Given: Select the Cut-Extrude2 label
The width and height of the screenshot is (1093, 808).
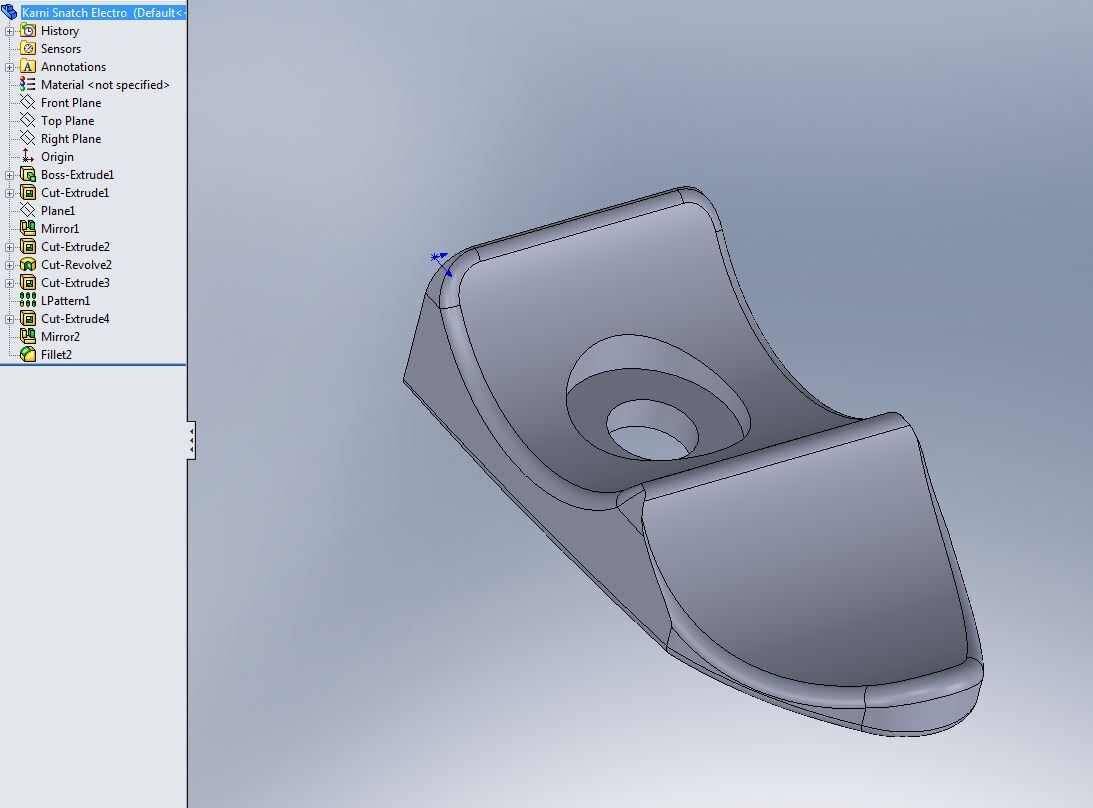Looking at the screenshot, I should (x=75, y=247).
